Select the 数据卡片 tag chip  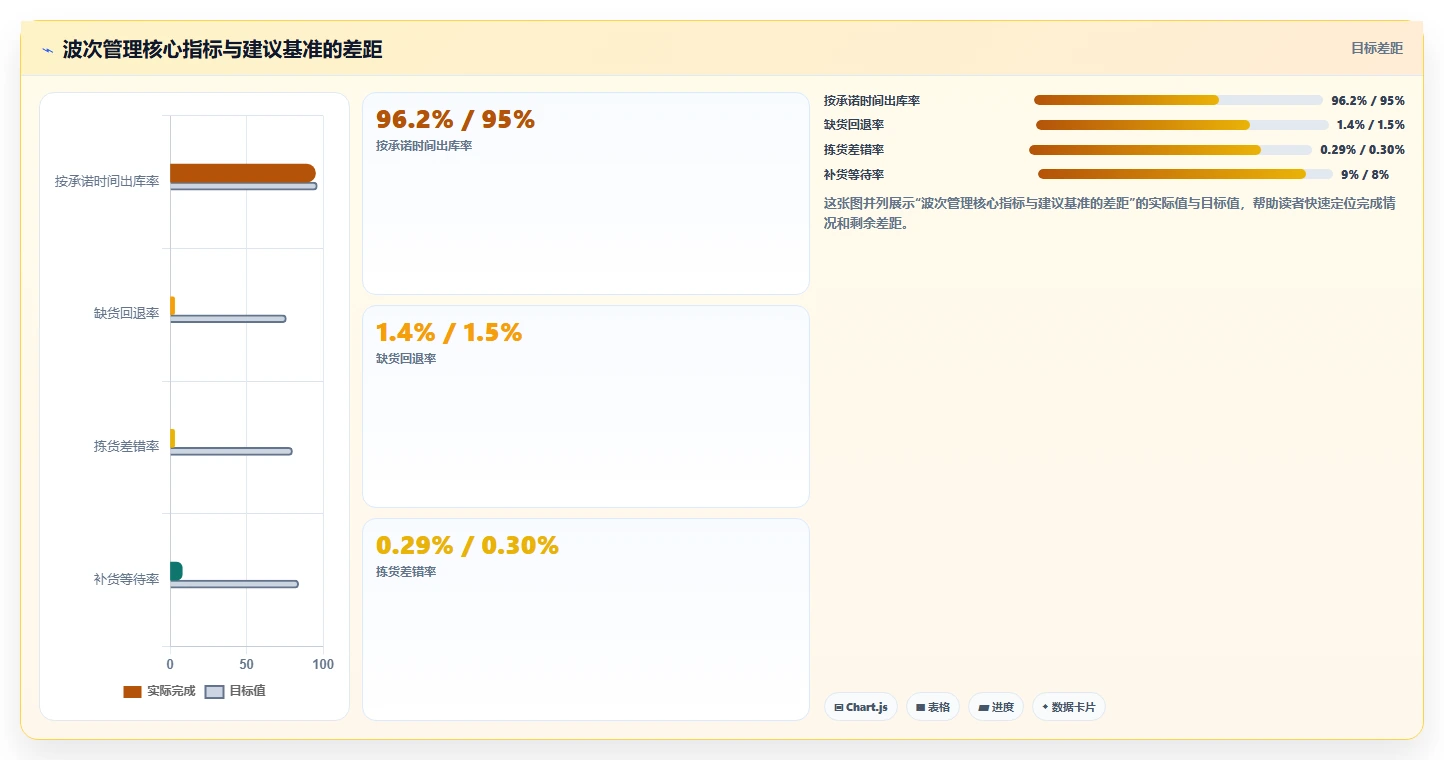[x=1069, y=707]
